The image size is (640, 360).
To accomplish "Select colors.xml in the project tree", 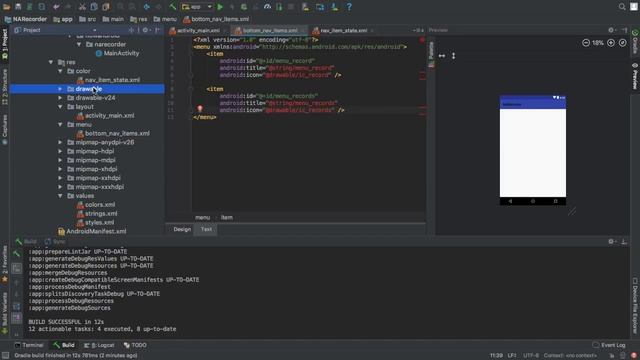I will 96,205.
